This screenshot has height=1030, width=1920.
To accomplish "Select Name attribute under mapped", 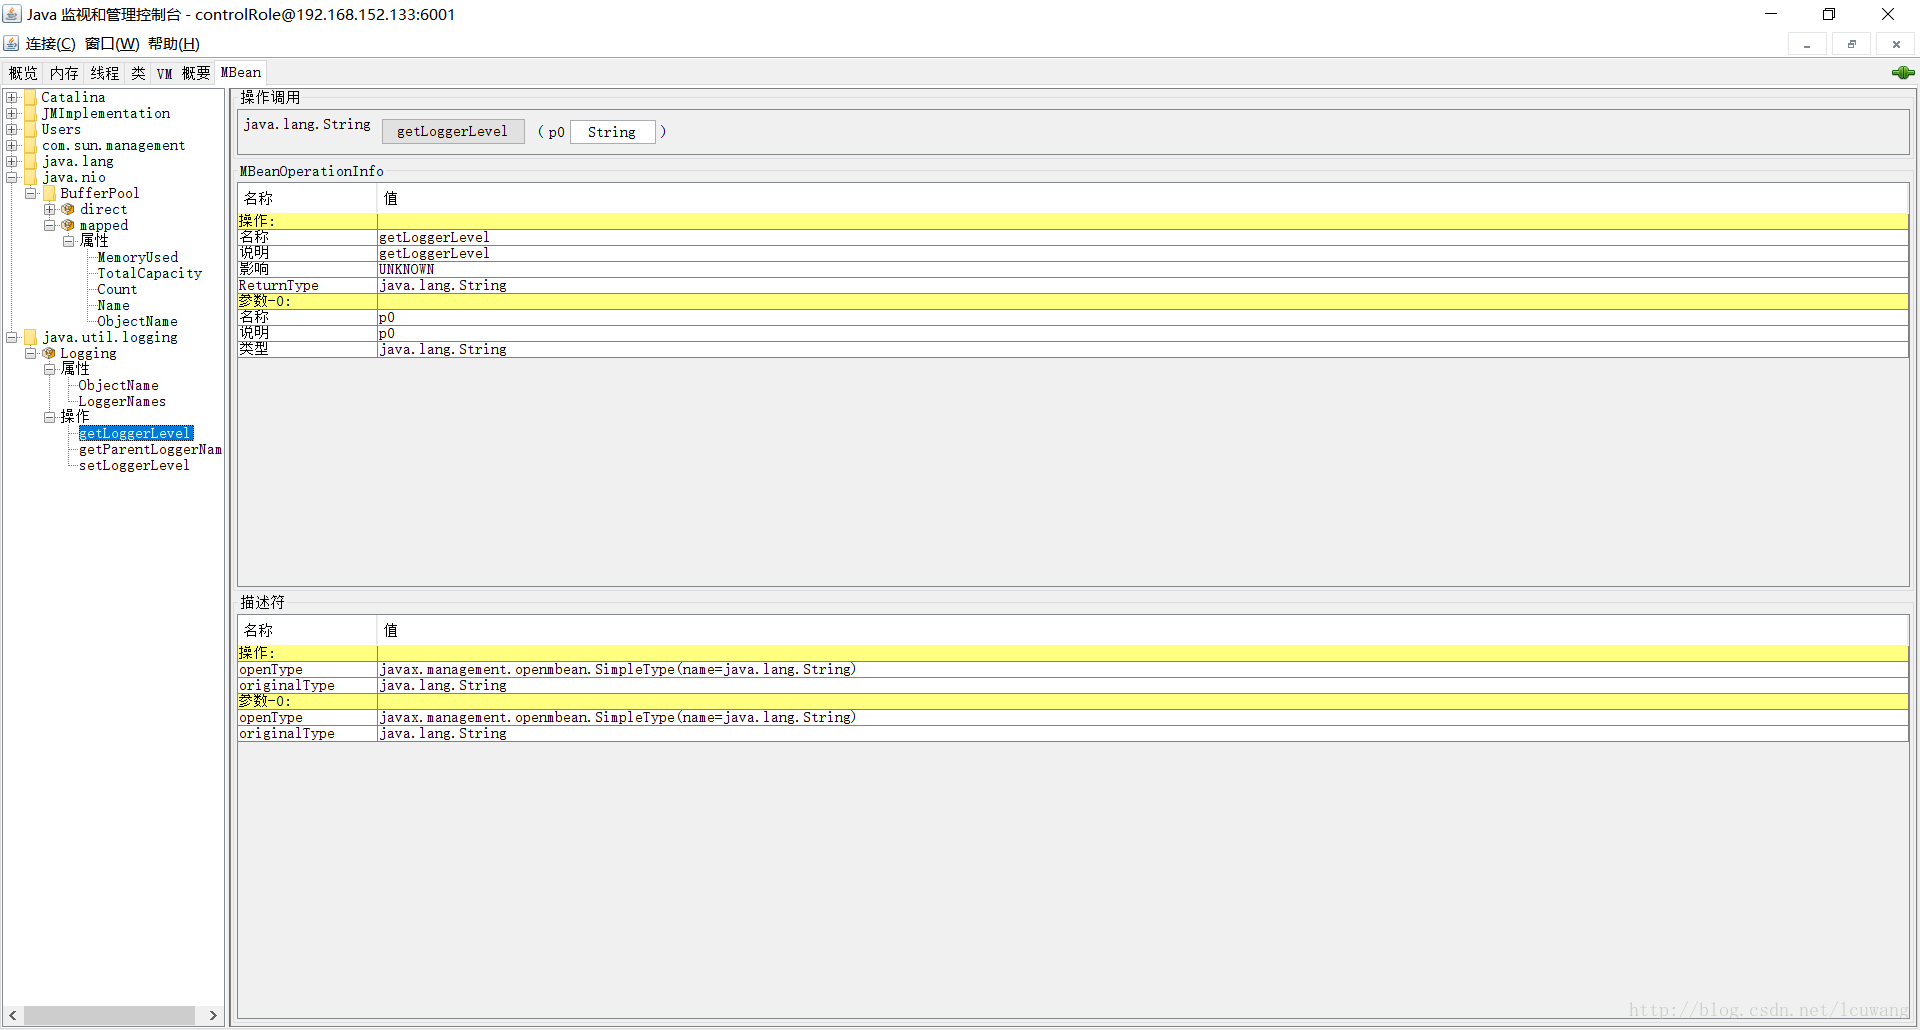I will (114, 305).
